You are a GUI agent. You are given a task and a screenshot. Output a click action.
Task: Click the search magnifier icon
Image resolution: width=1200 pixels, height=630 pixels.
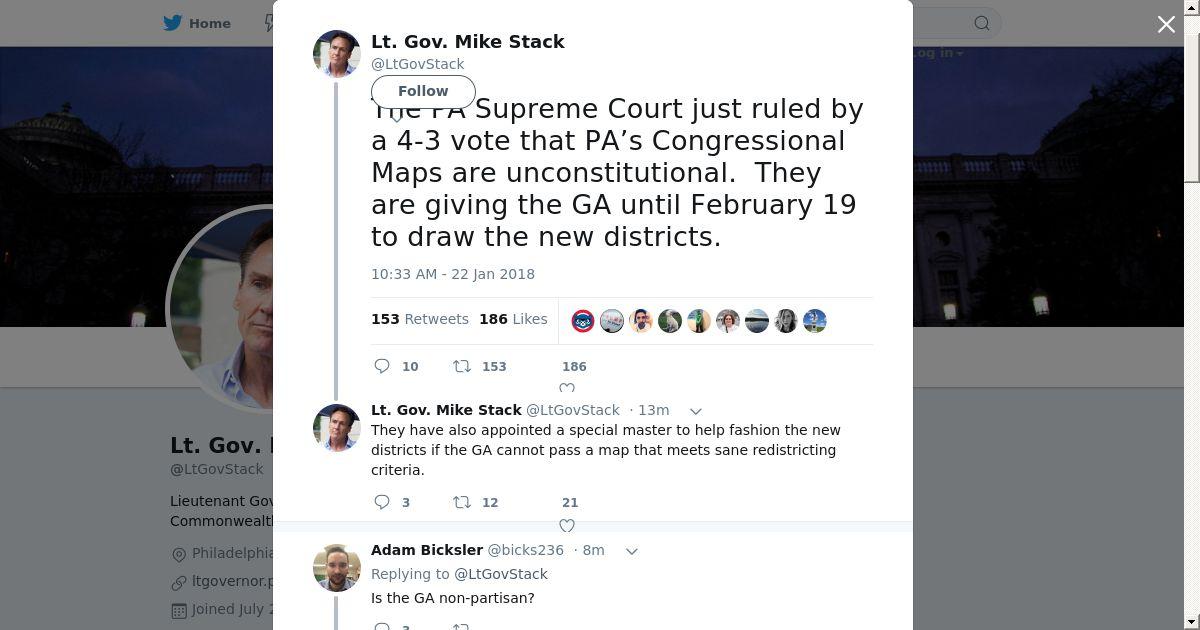[x=982, y=23]
